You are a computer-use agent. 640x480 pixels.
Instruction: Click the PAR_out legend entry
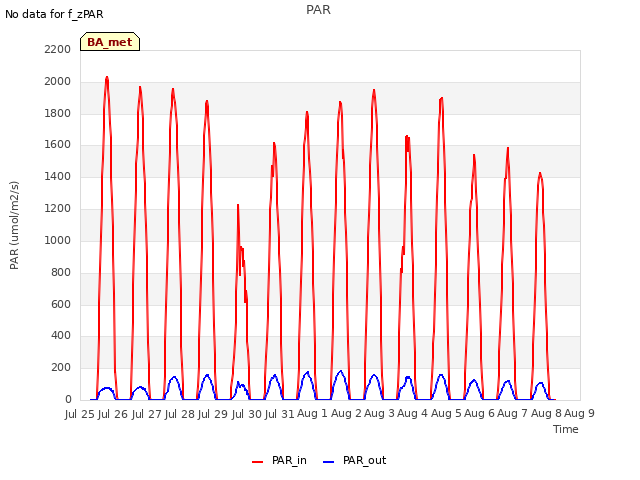click(354, 461)
